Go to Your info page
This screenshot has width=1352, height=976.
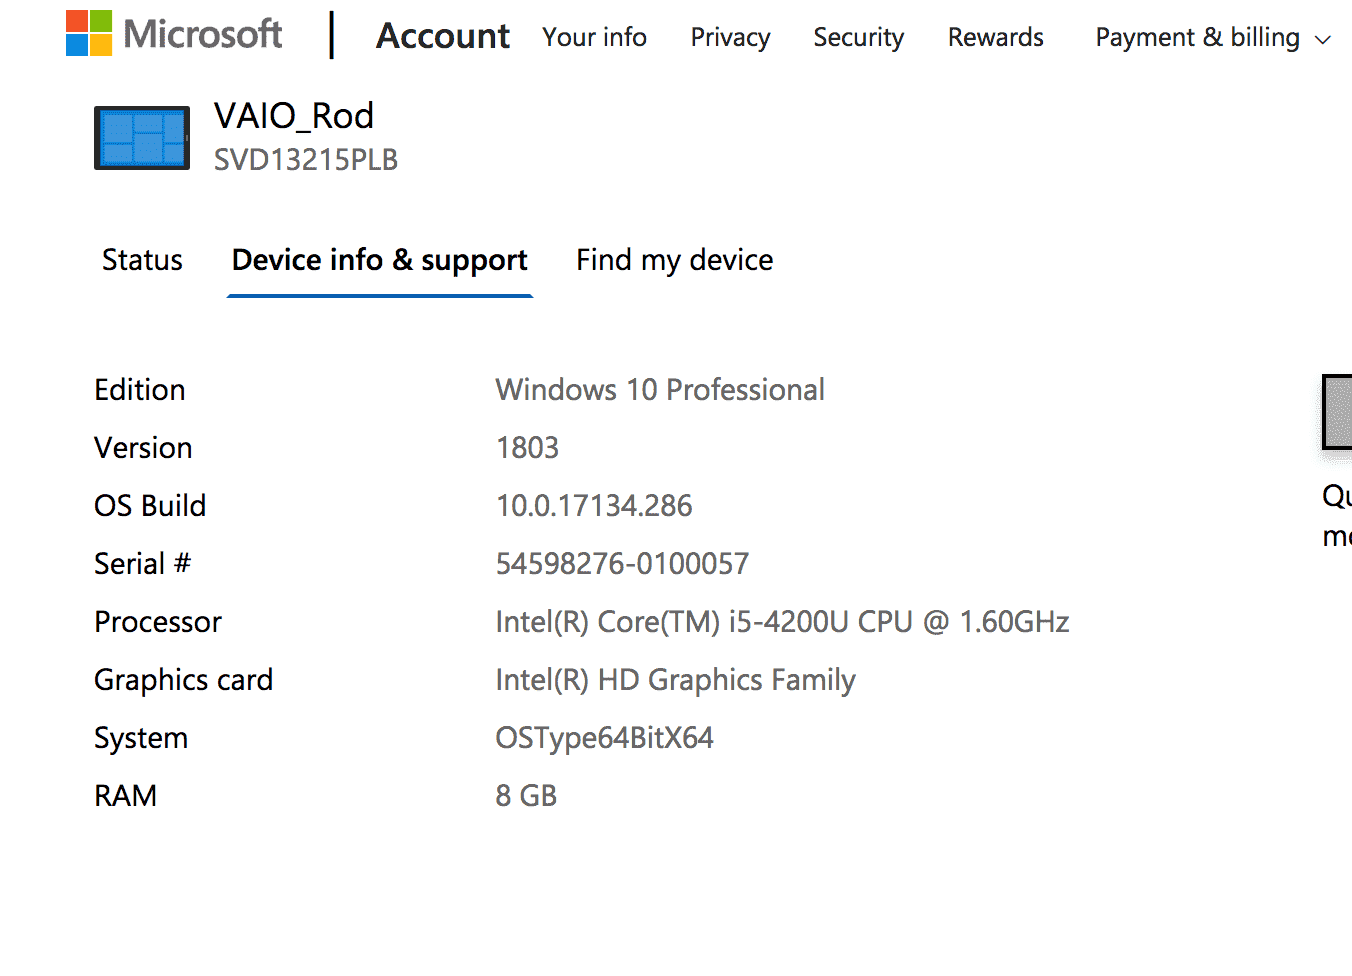(594, 37)
